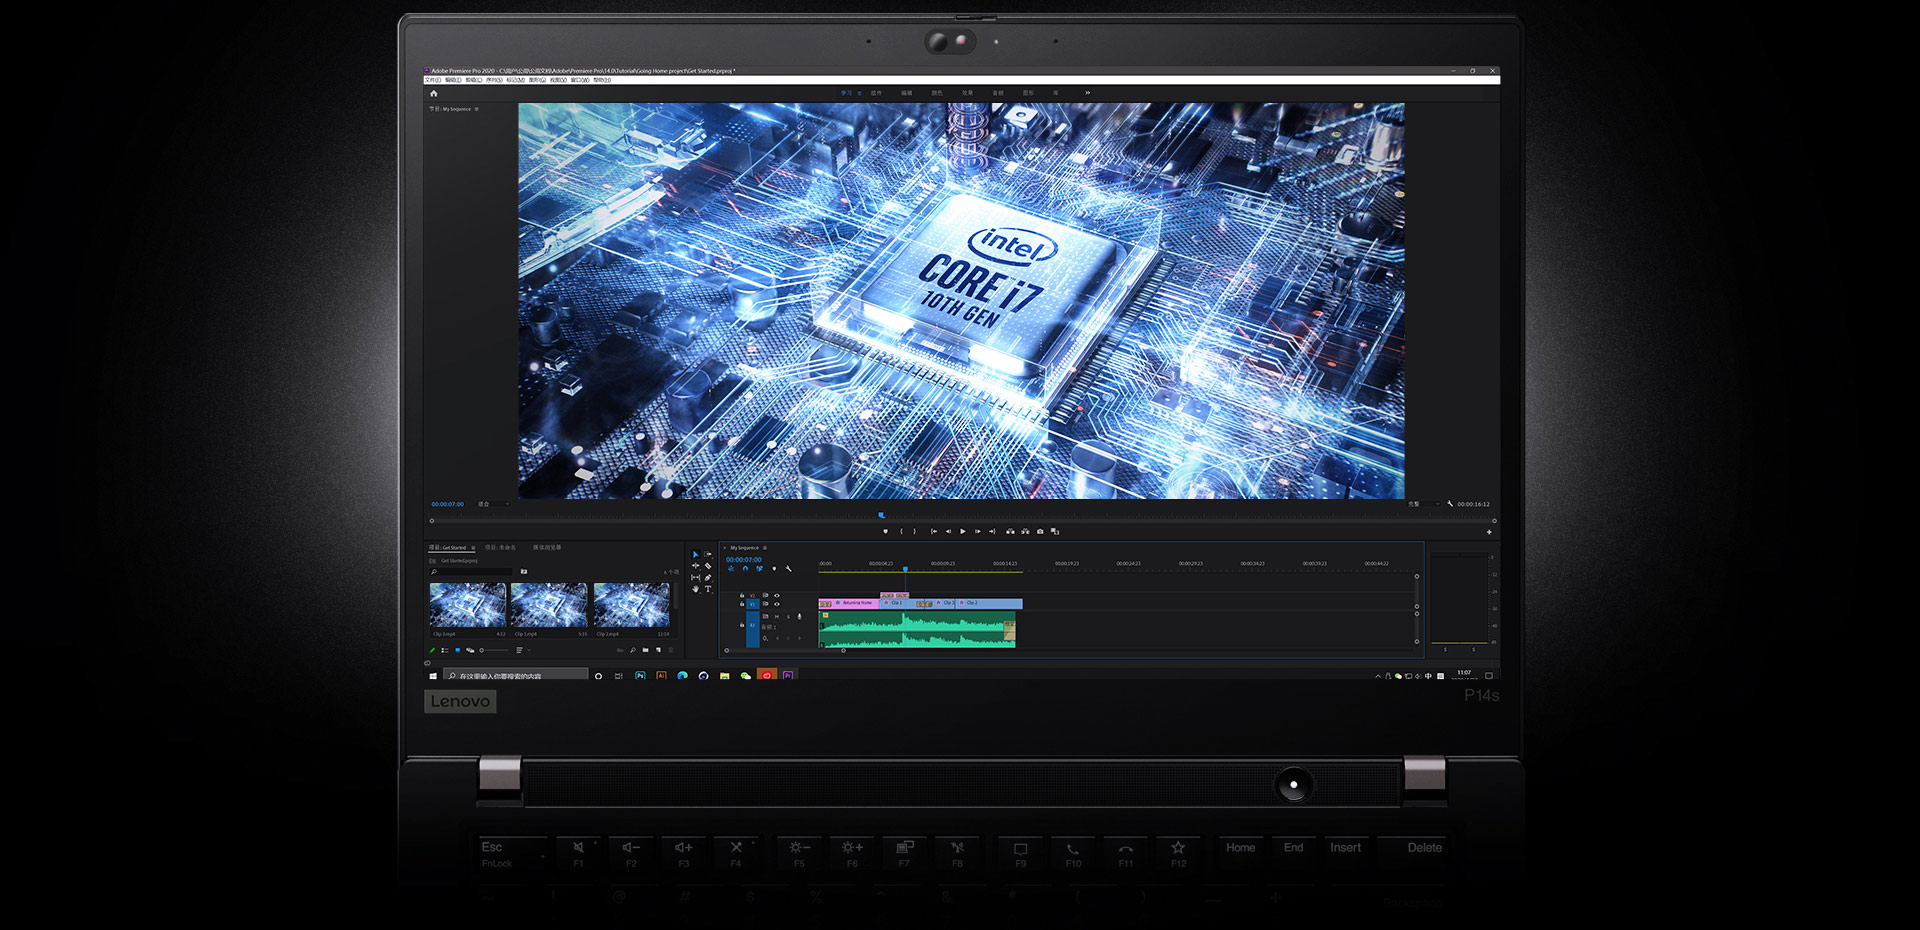
Task: Open the 文件 menu
Action: (433, 80)
